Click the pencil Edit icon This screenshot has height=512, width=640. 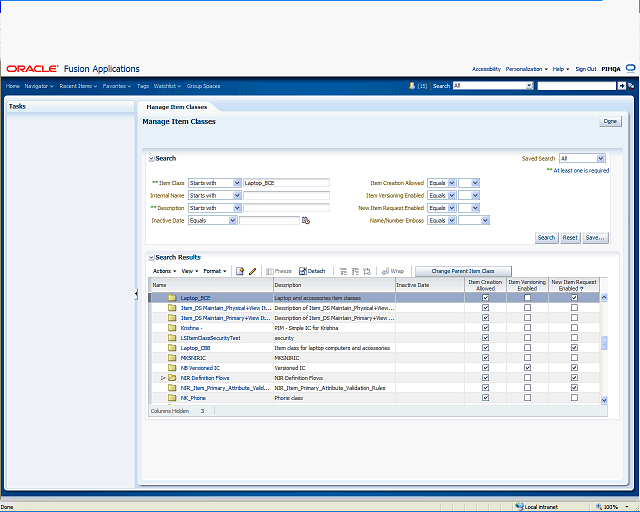[252, 271]
